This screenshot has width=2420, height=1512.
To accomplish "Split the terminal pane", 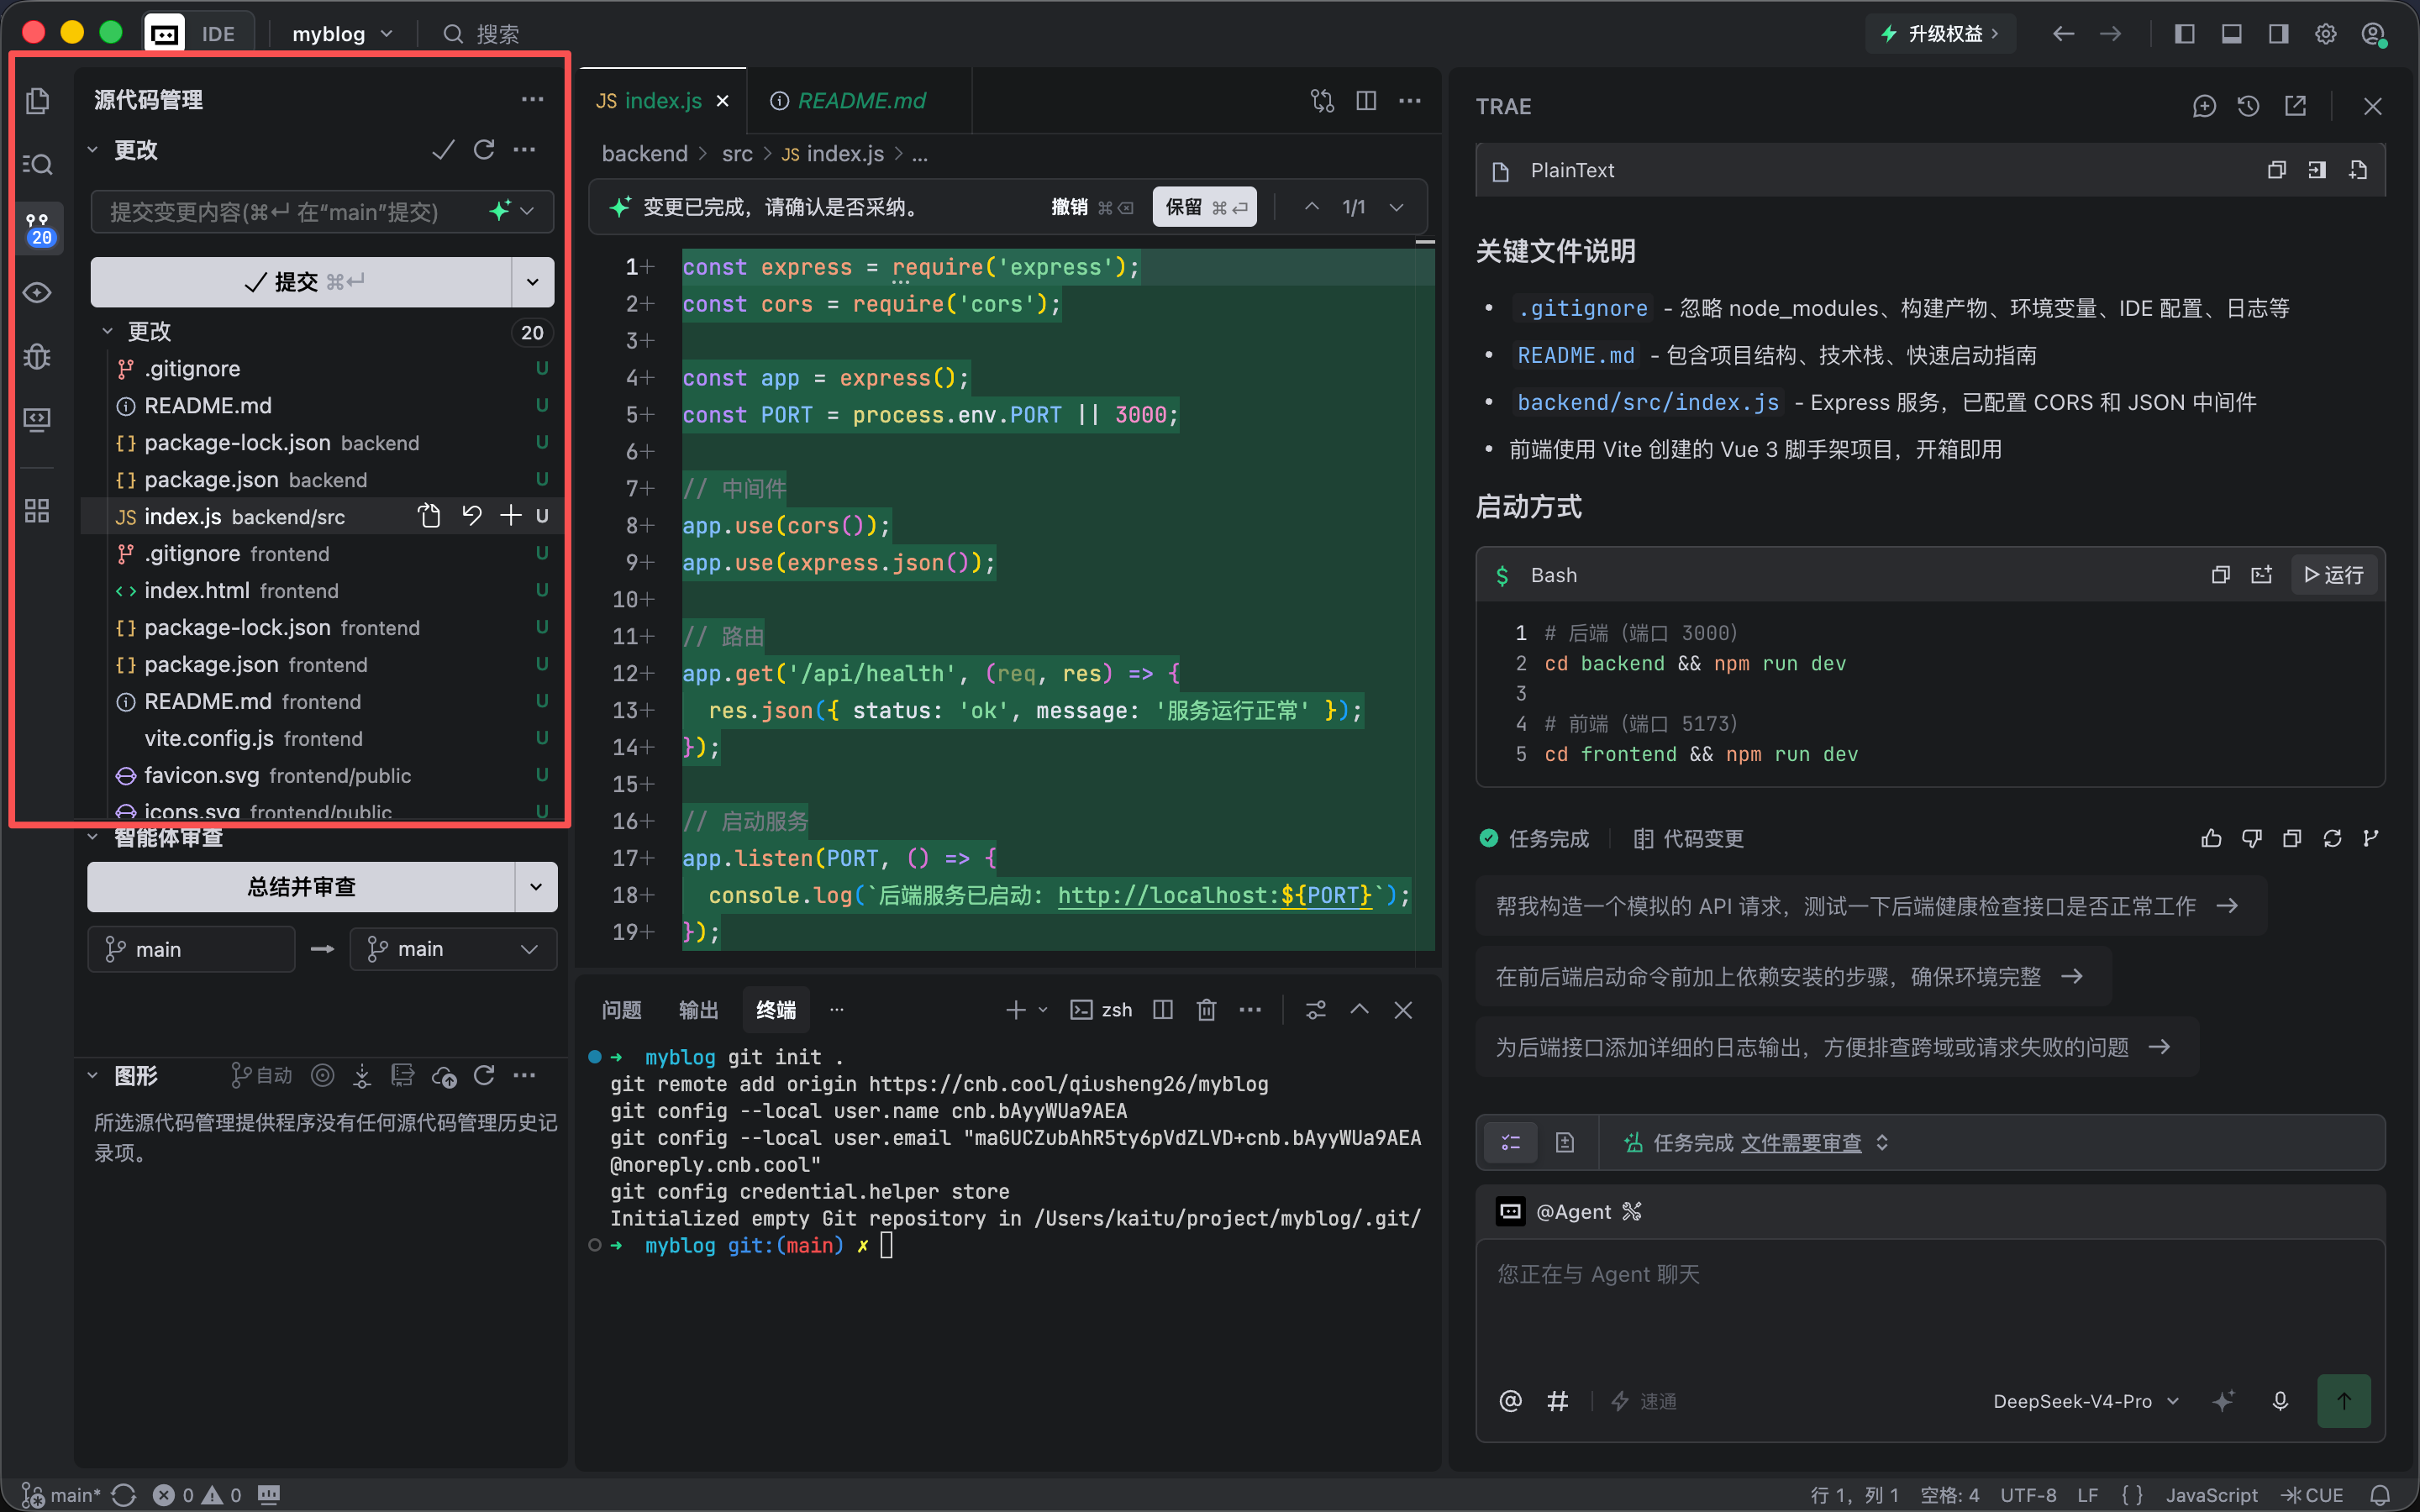I will pyautogui.click(x=1162, y=1010).
